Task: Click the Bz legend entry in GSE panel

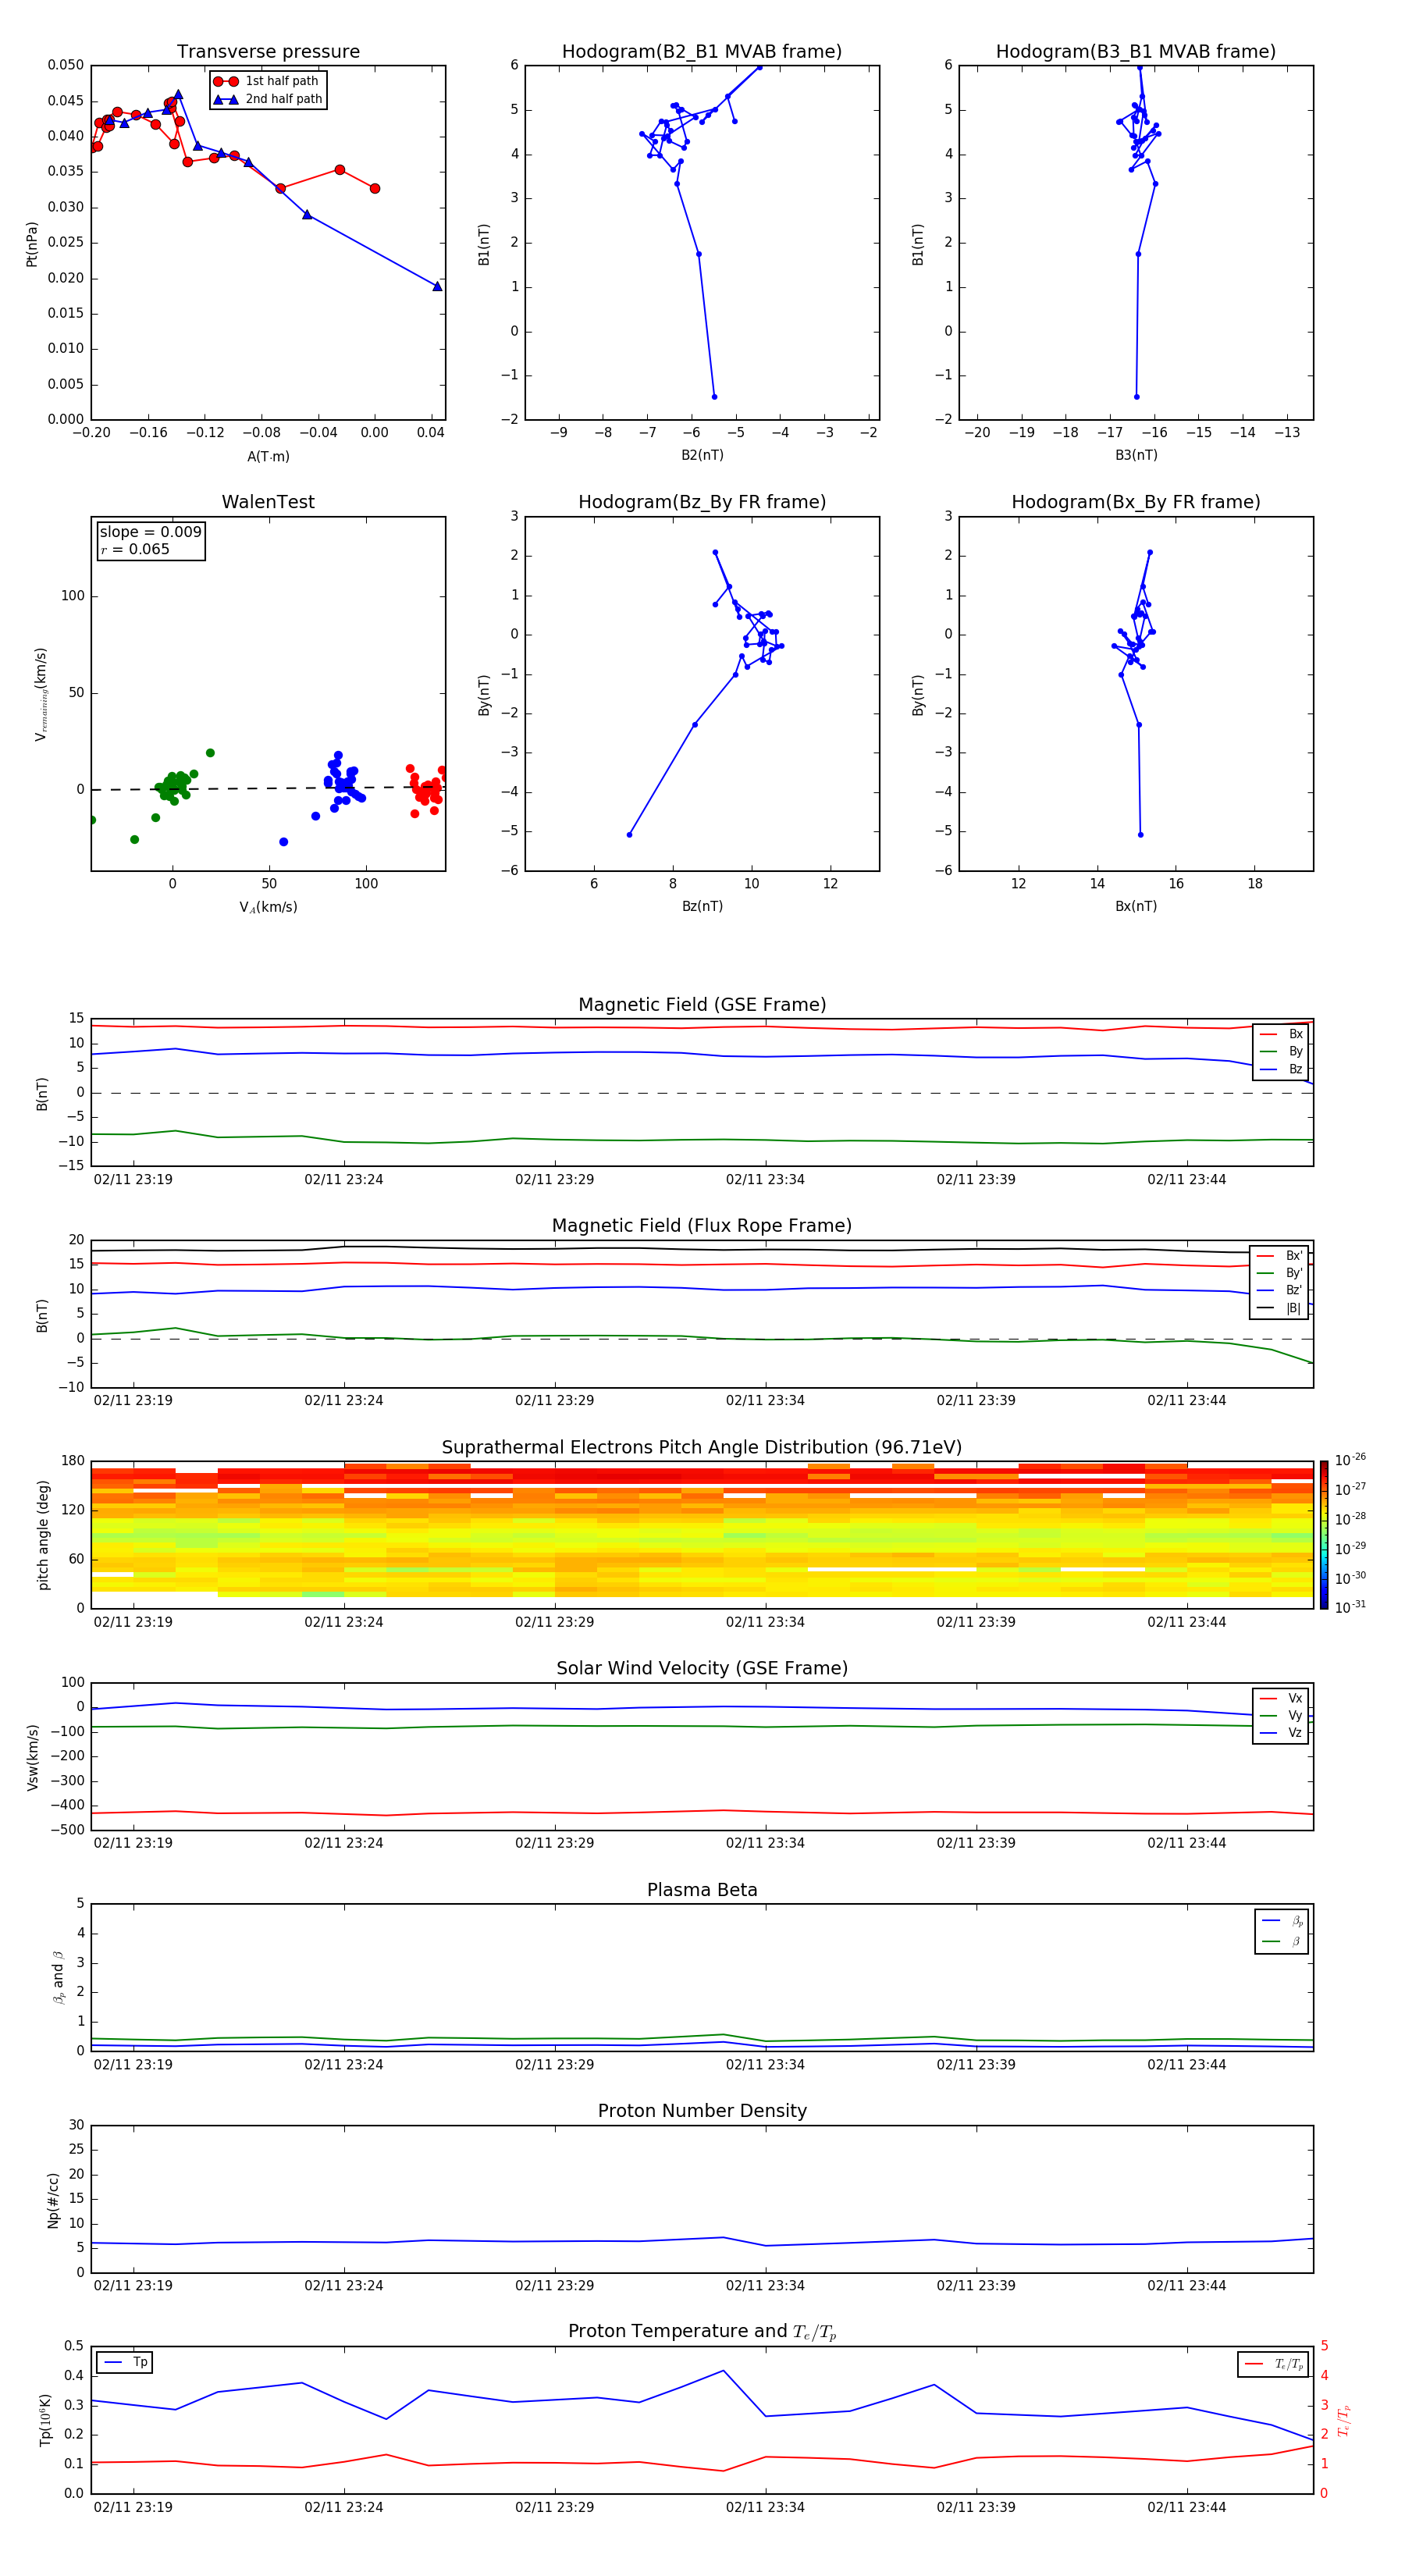Action: click(1281, 1069)
